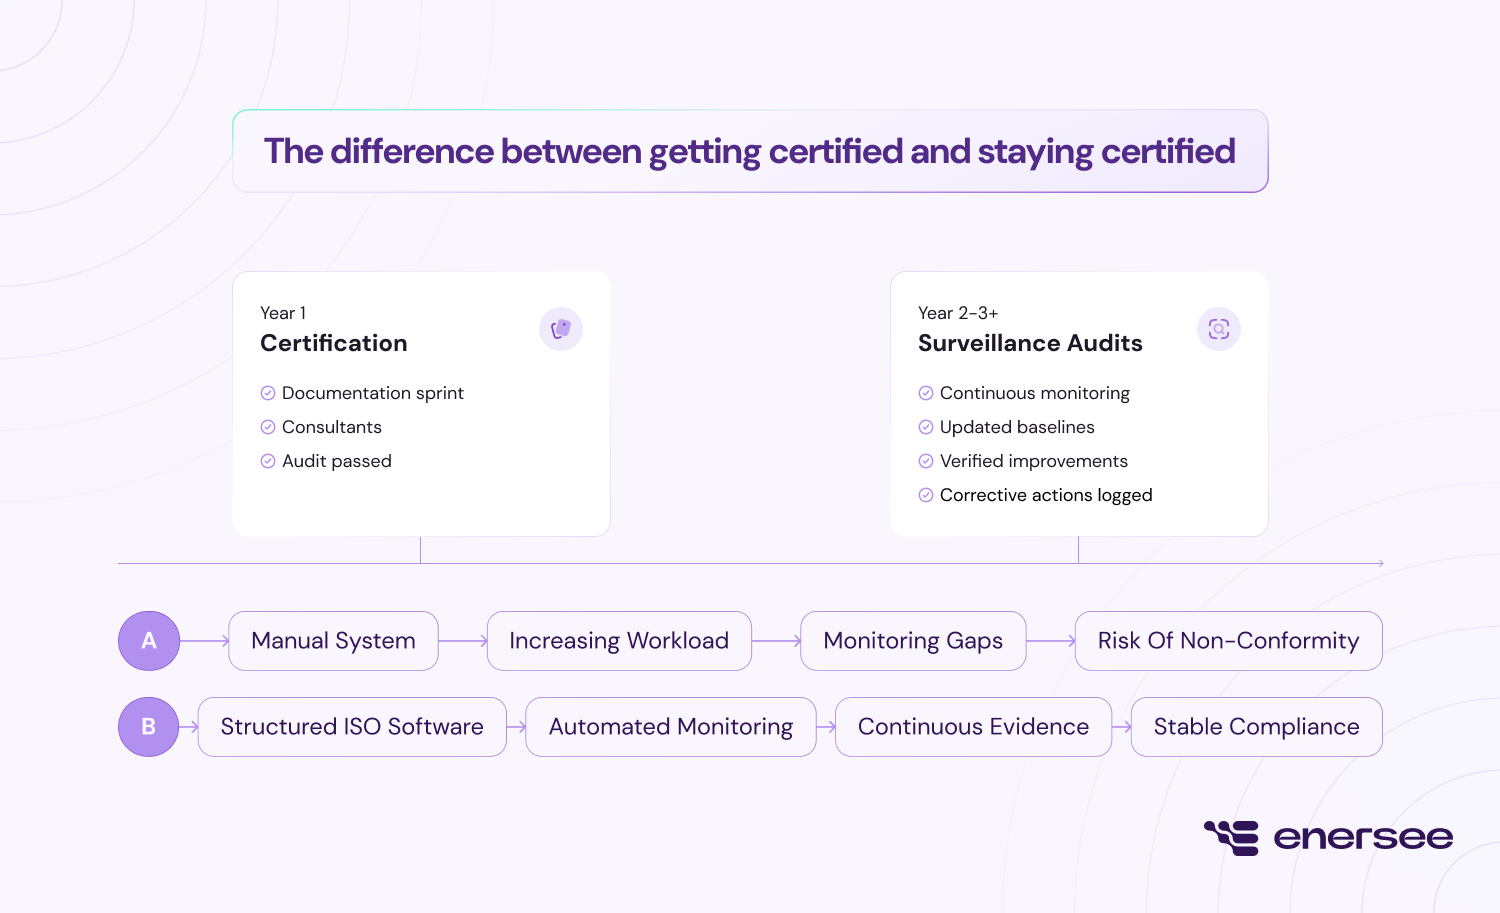Toggle the checkmark beside Corrective actions logged
1500x913 pixels.
pos(925,494)
